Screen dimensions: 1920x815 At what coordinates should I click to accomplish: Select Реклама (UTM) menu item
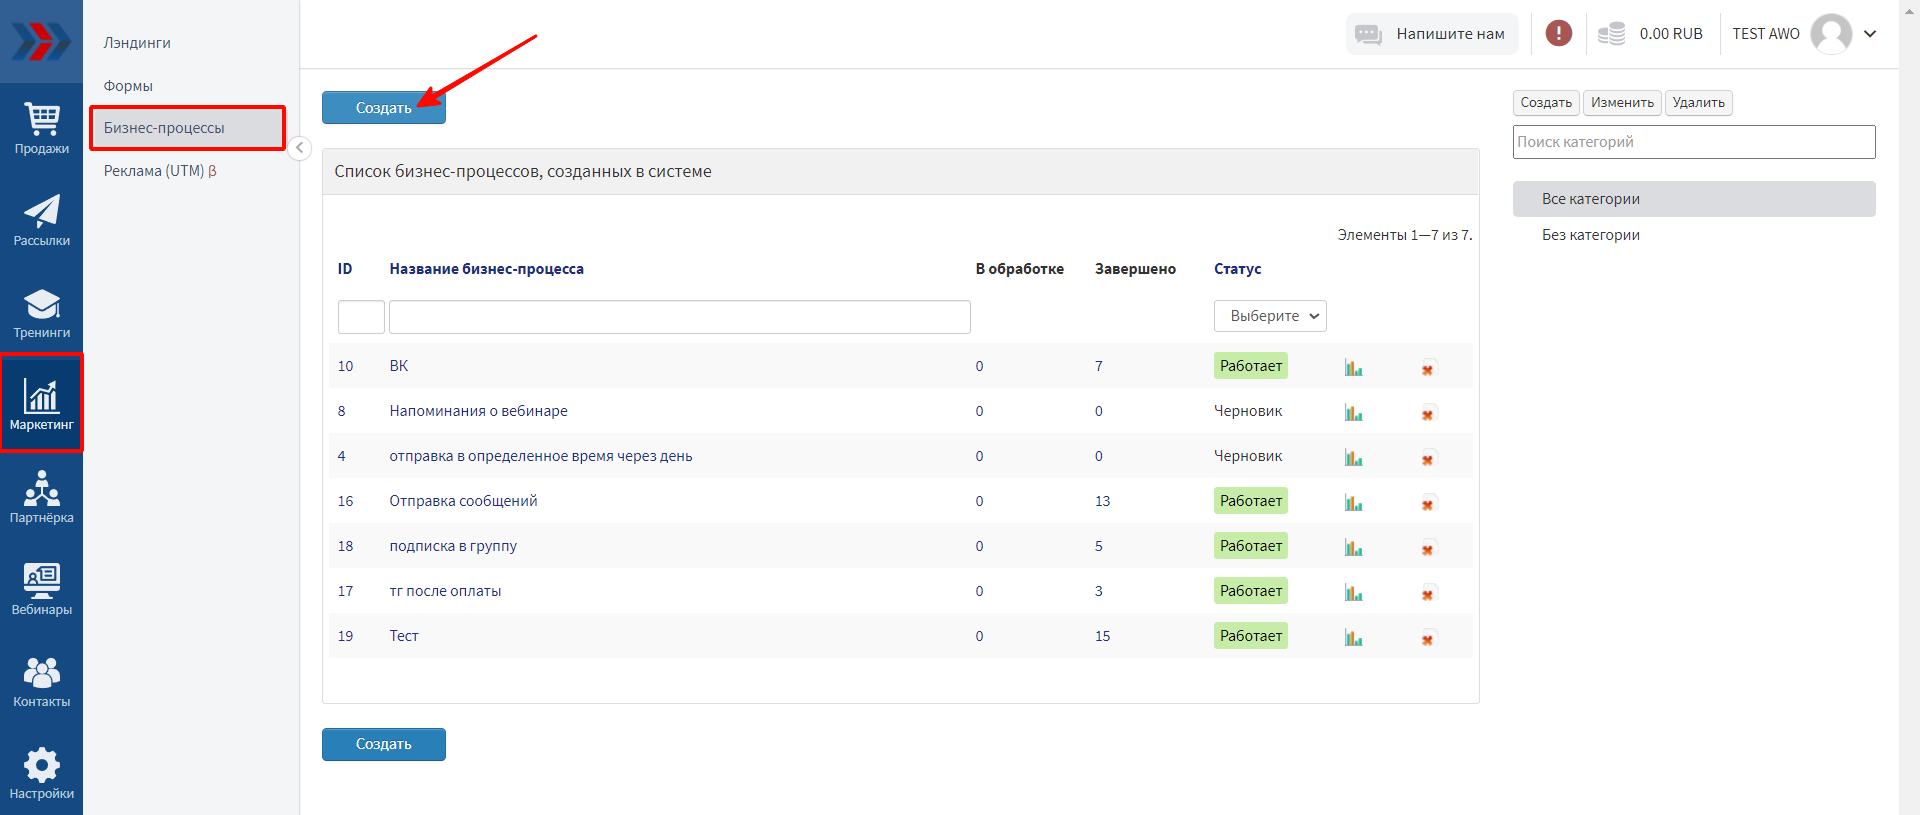click(160, 171)
